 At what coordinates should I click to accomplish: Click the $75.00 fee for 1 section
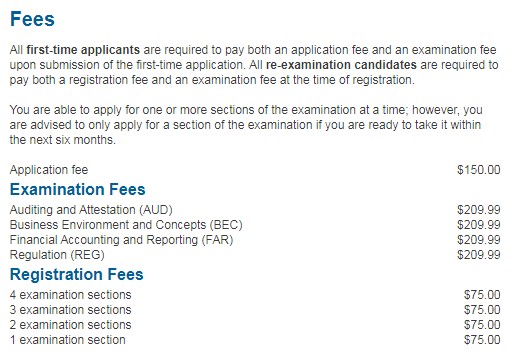pos(482,340)
